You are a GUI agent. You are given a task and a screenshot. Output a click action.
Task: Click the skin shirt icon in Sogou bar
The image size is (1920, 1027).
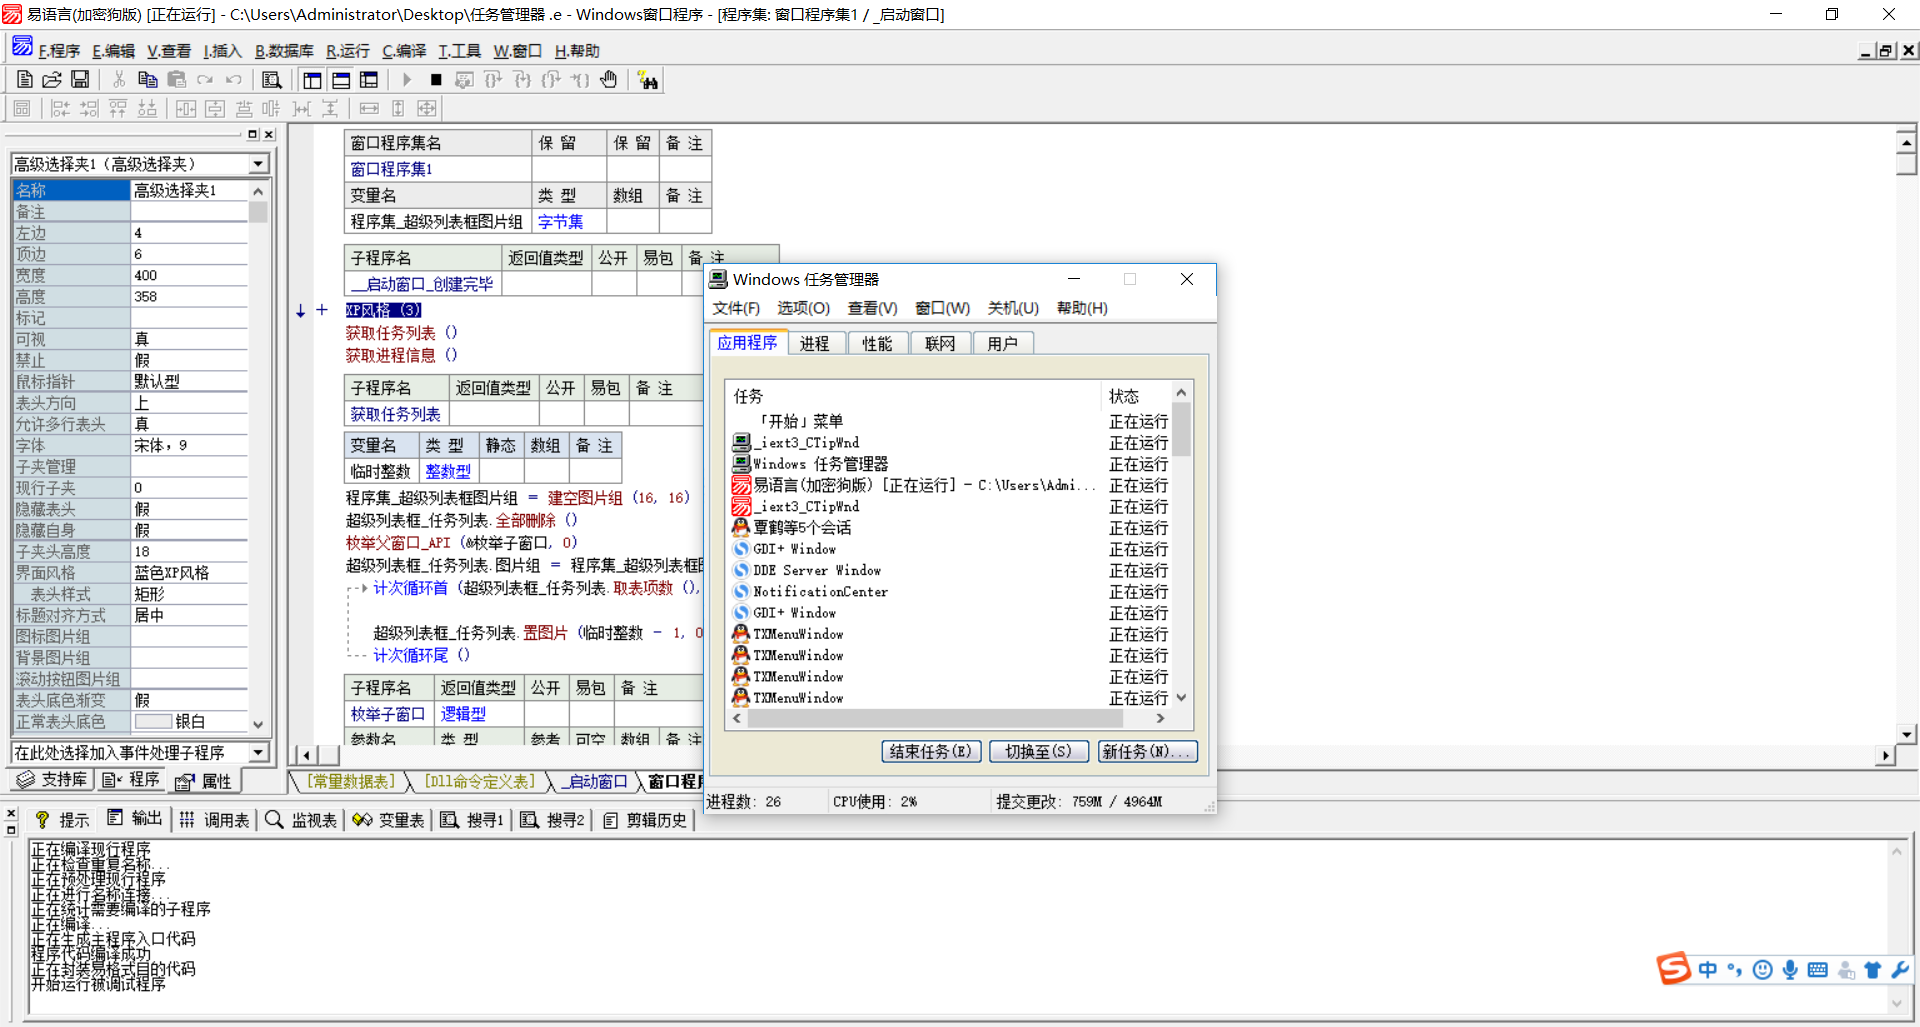tap(1873, 969)
